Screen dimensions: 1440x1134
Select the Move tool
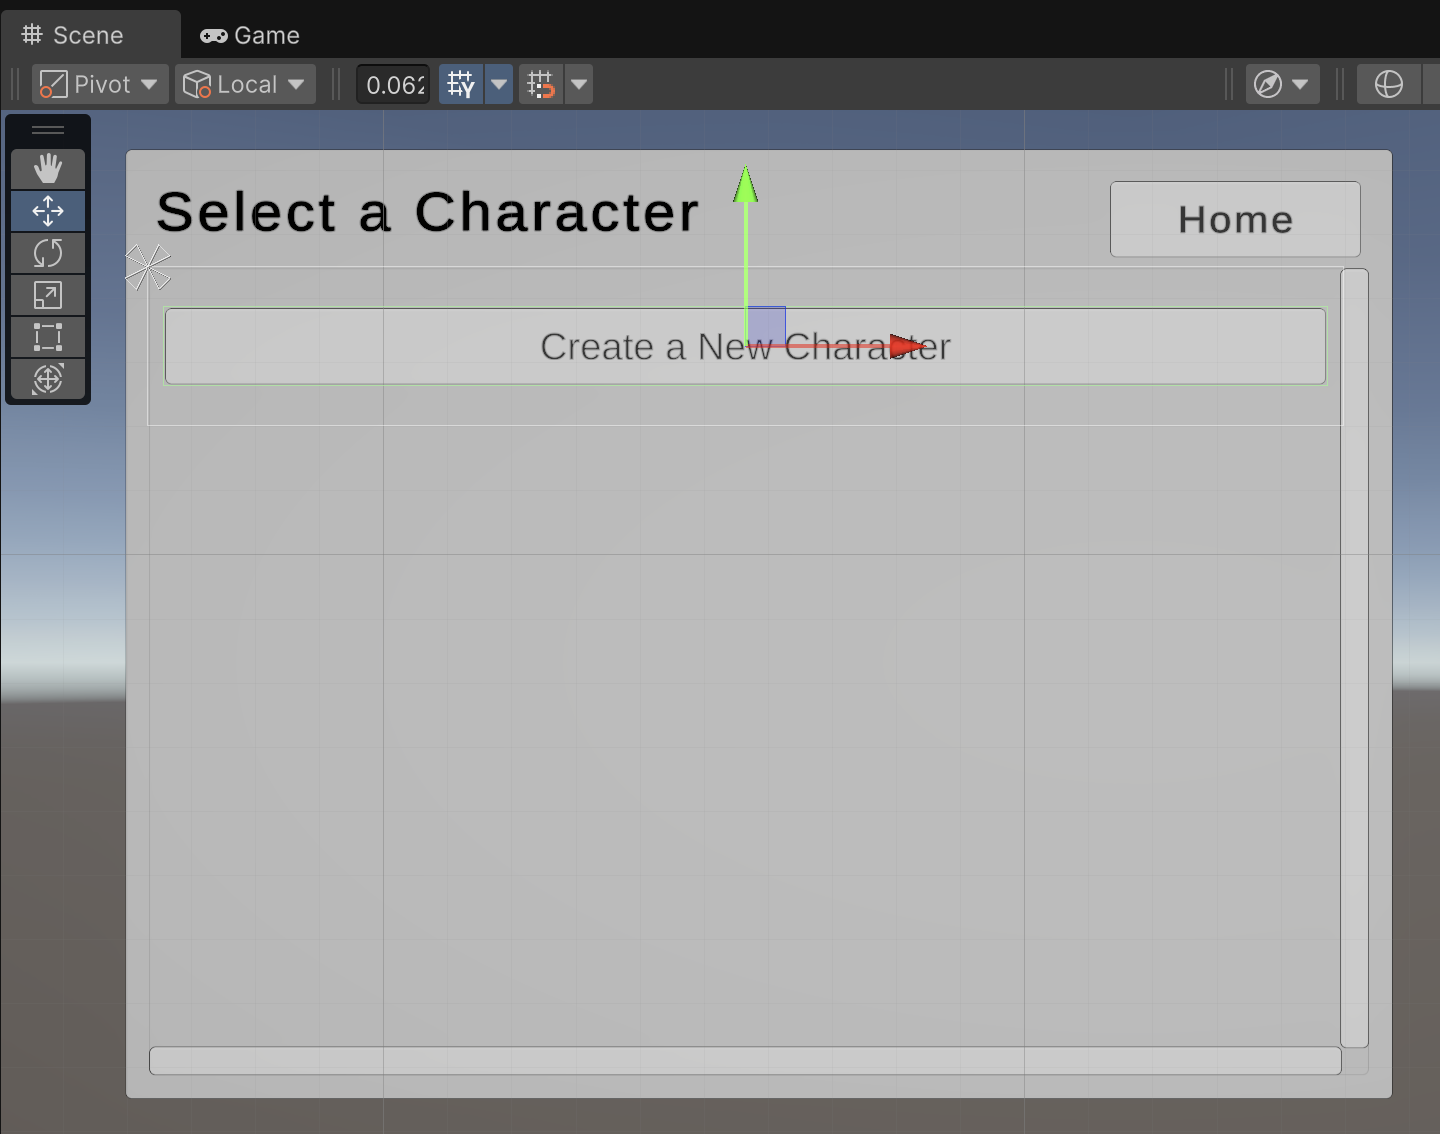click(x=48, y=211)
